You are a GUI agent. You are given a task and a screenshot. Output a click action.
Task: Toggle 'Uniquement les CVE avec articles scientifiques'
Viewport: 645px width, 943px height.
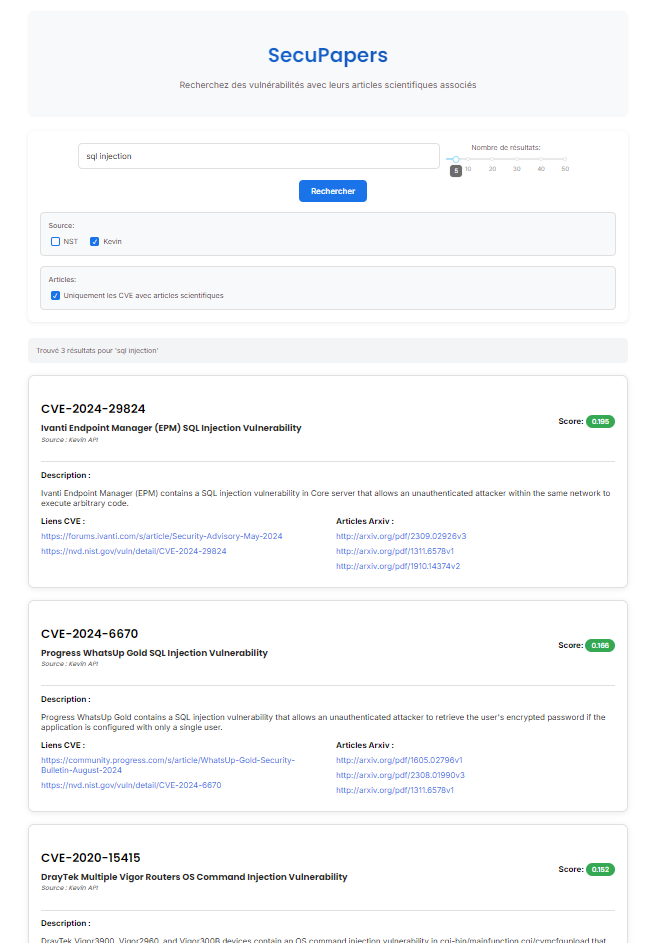[56, 296]
